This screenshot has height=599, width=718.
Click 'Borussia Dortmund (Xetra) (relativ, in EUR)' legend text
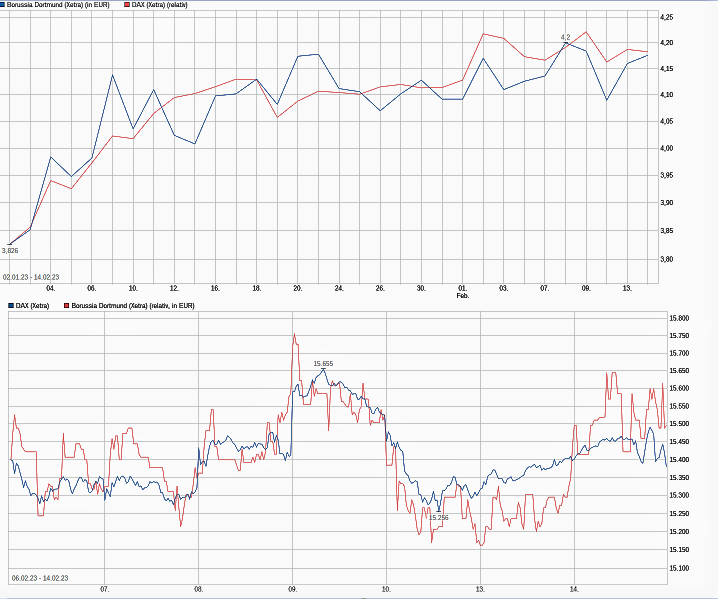click(133, 305)
